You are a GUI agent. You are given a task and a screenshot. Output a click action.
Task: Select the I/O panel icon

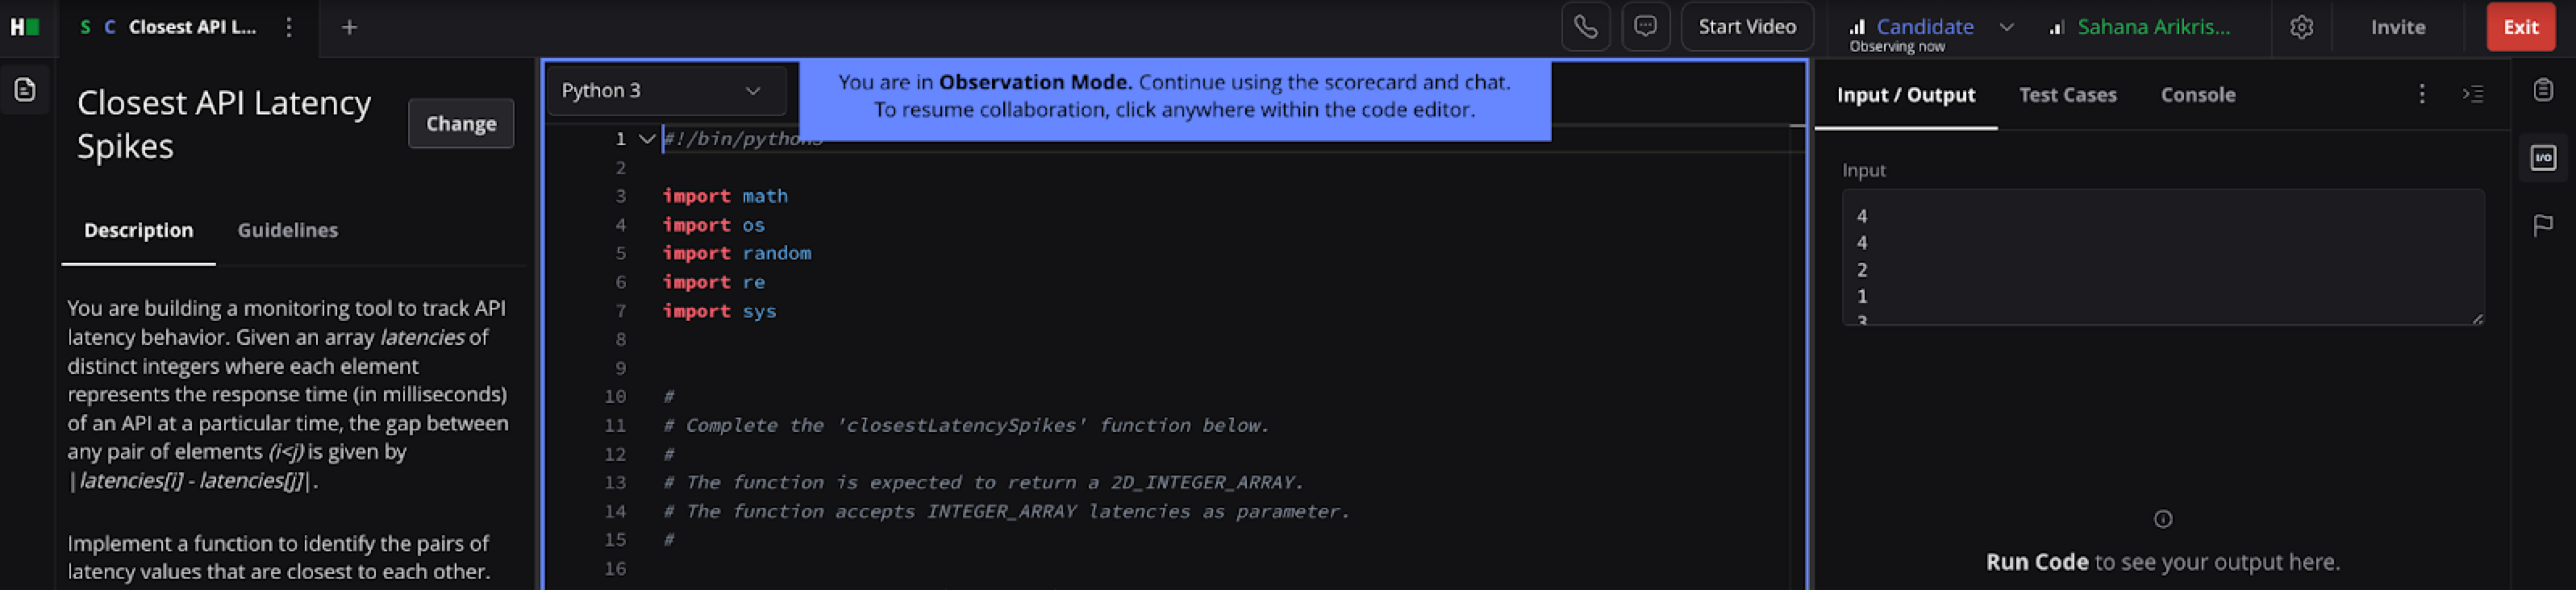2543,158
